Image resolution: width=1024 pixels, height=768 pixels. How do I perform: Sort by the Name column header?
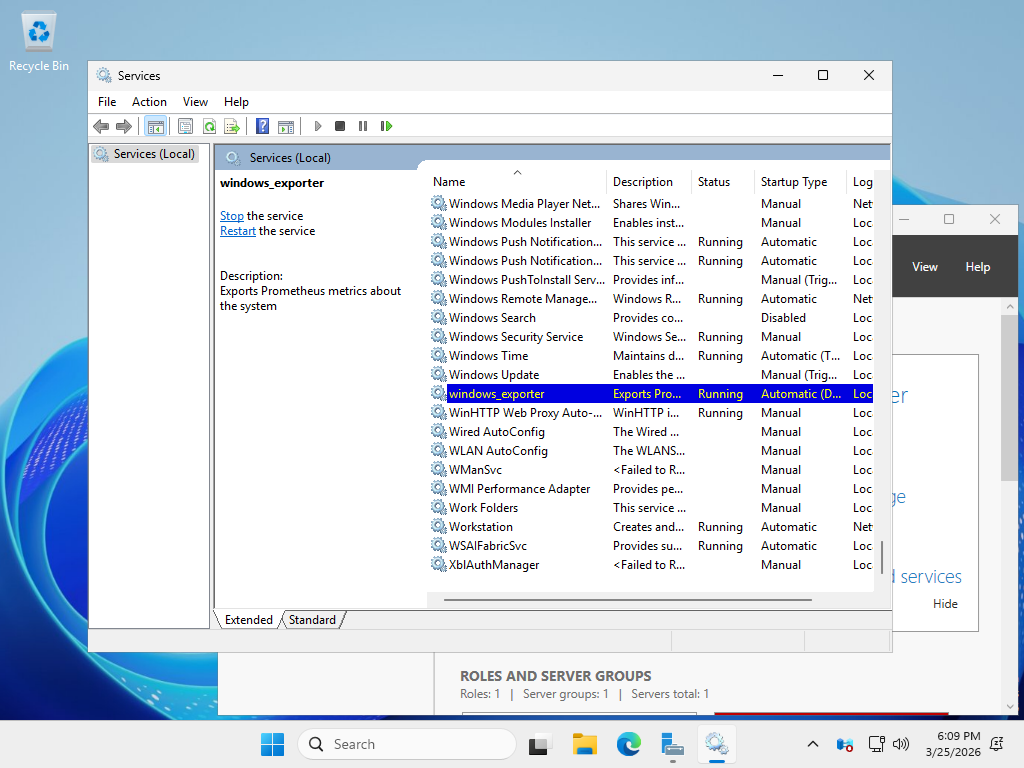point(516,182)
